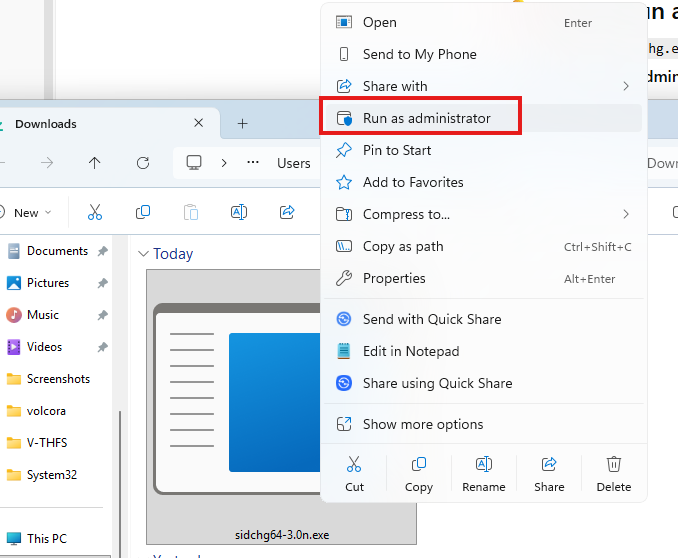Click the wrench icon beside Properties
The image size is (678, 558).
click(x=344, y=278)
